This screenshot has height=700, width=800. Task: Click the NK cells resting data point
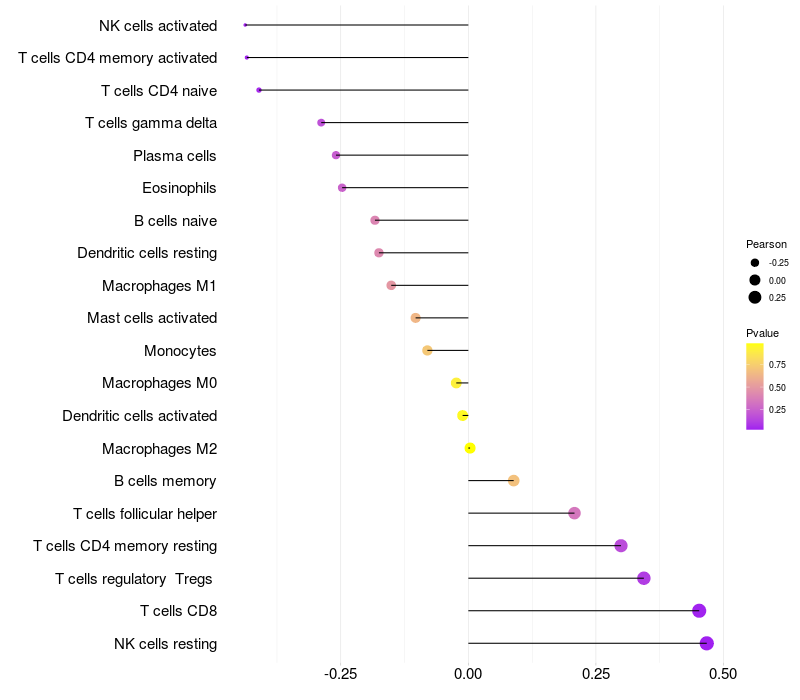pos(706,643)
